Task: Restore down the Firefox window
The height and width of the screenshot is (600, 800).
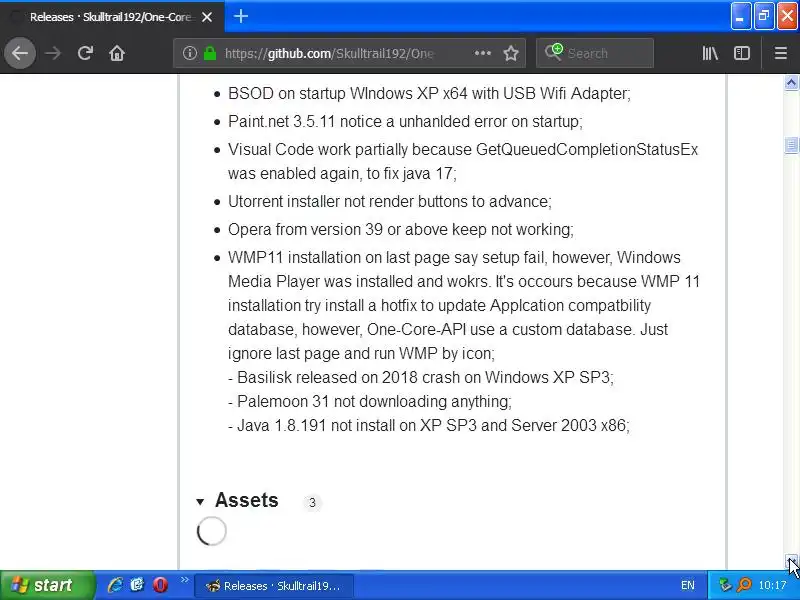Action: [x=764, y=17]
